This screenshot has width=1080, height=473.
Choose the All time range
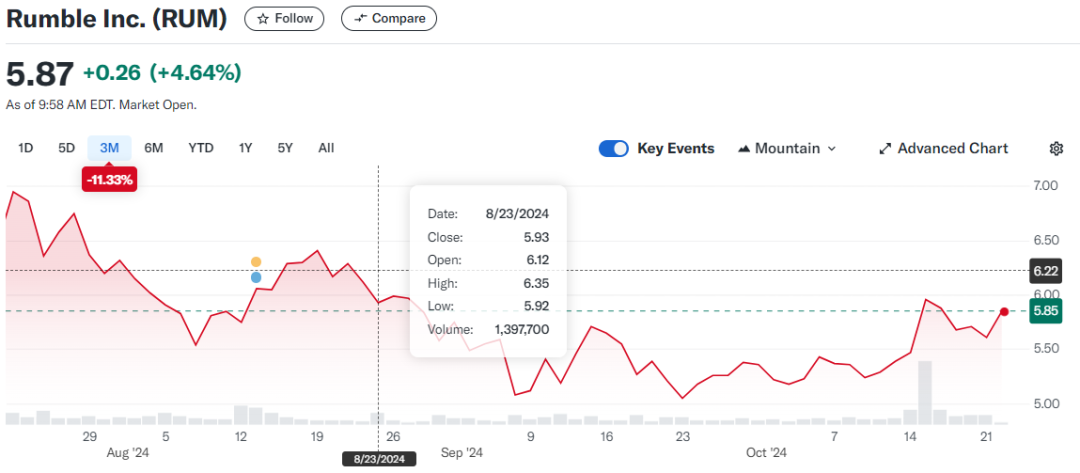[x=326, y=148]
